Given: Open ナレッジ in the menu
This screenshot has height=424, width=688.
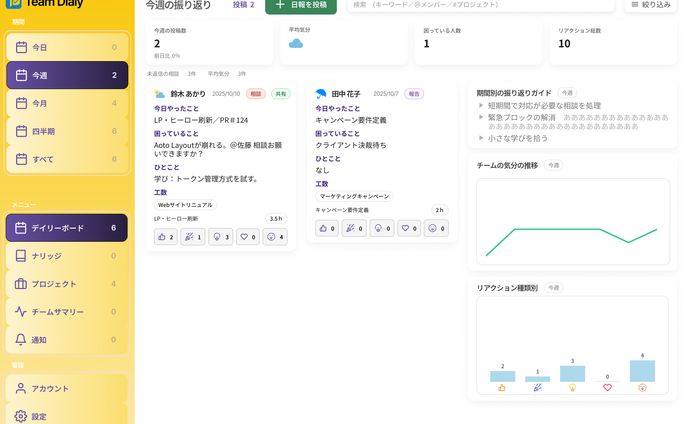Looking at the screenshot, I should click(67, 256).
